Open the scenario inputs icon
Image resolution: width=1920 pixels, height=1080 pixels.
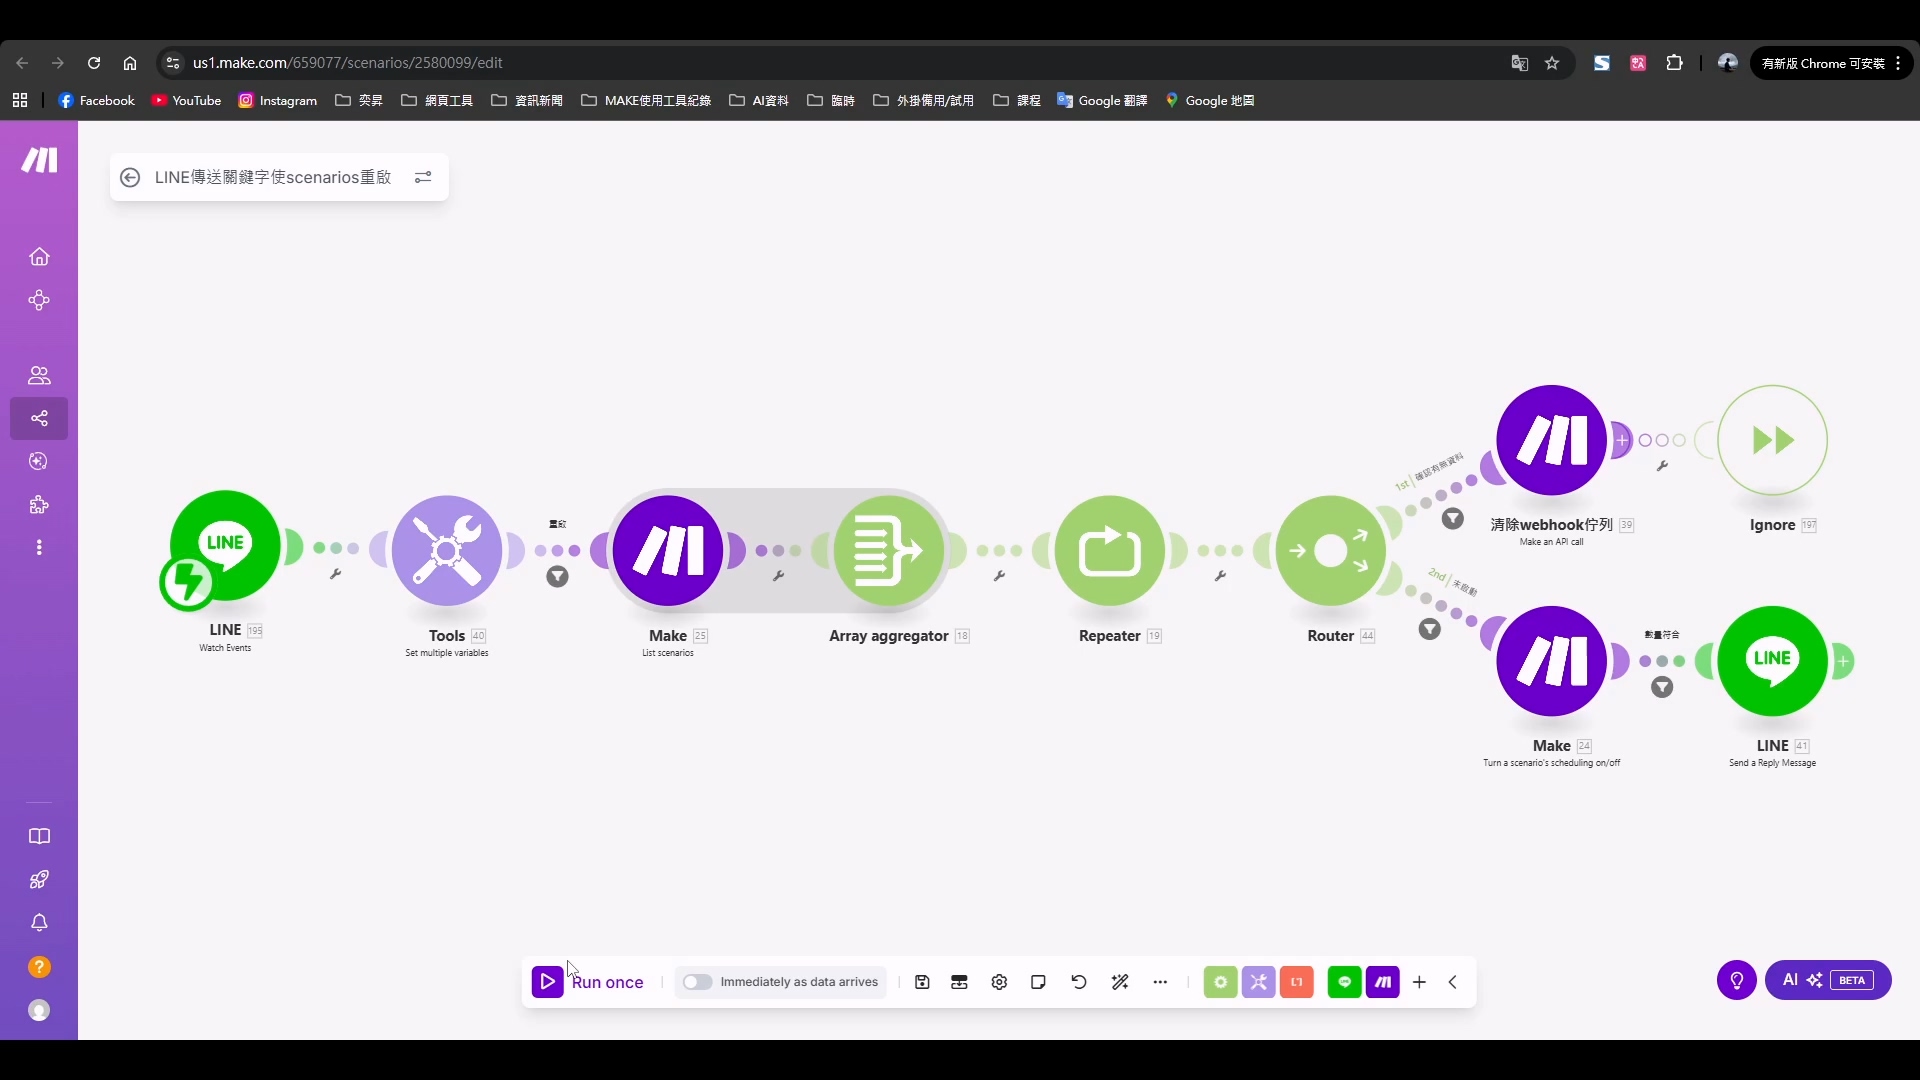pyautogui.click(x=960, y=982)
